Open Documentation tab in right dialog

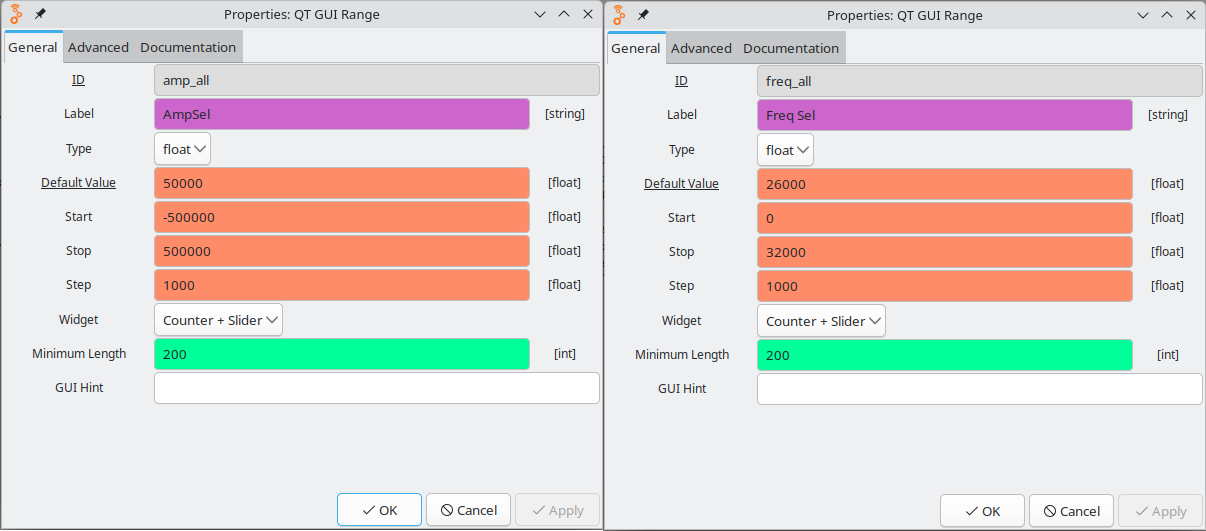click(x=791, y=48)
